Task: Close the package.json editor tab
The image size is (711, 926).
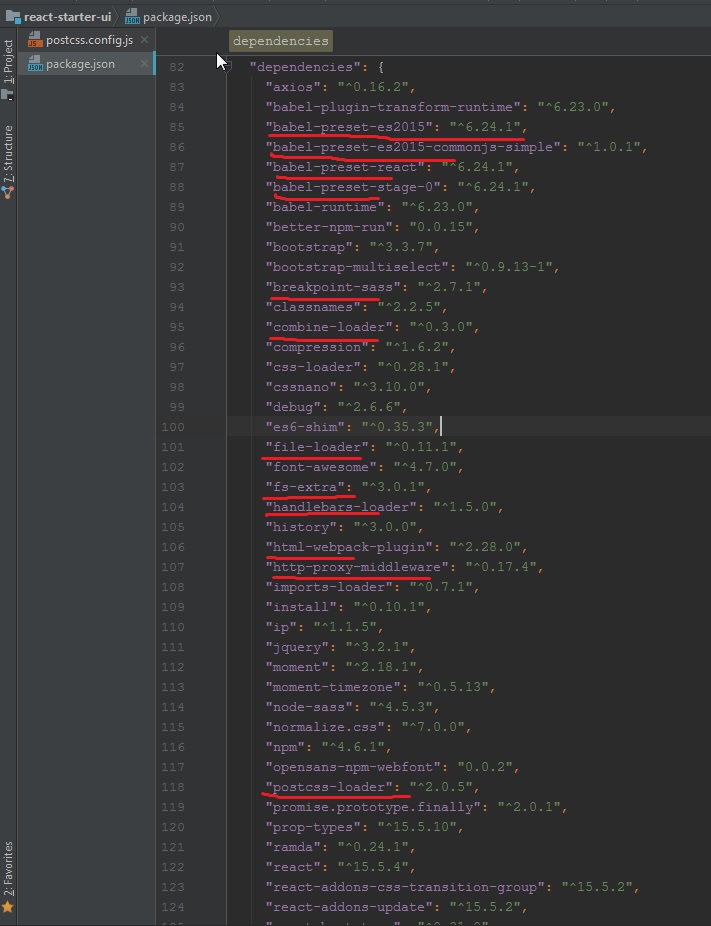Action: 144,63
